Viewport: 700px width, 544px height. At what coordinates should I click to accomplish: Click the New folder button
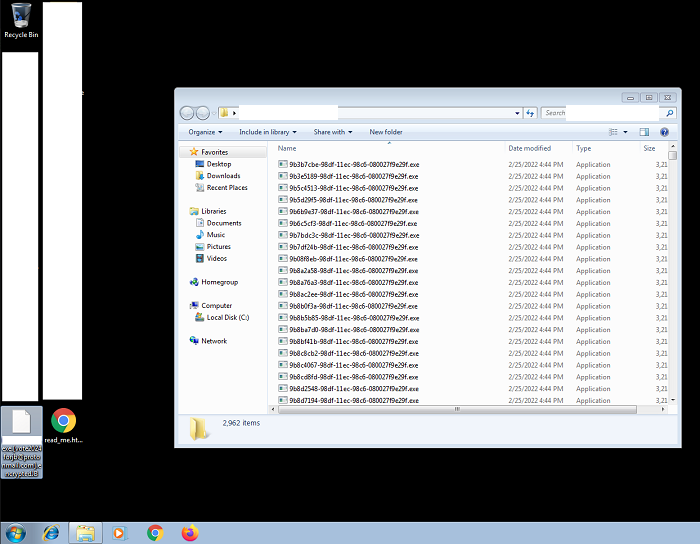386,132
